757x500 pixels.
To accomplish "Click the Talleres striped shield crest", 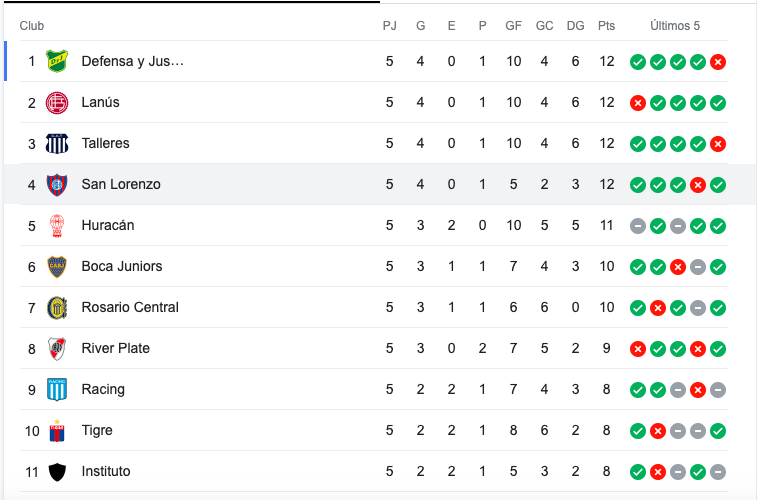I will pos(57,143).
